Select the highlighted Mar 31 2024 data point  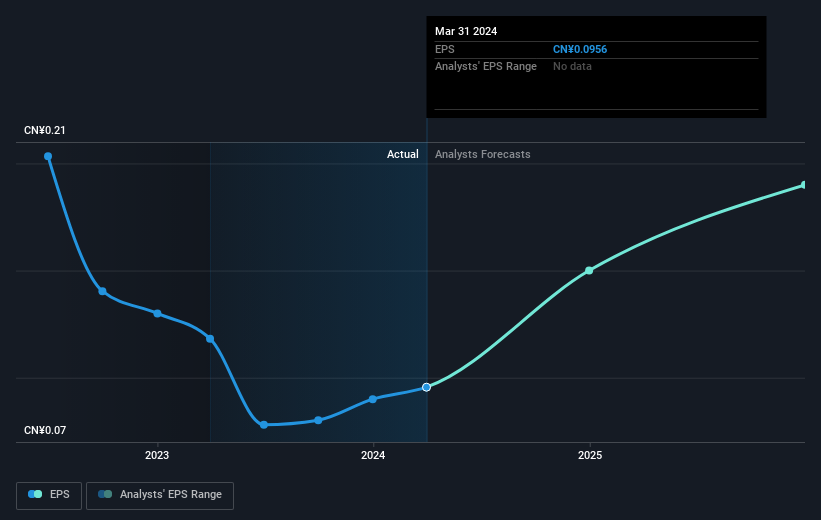pyautogui.click(x=427, y=388)
